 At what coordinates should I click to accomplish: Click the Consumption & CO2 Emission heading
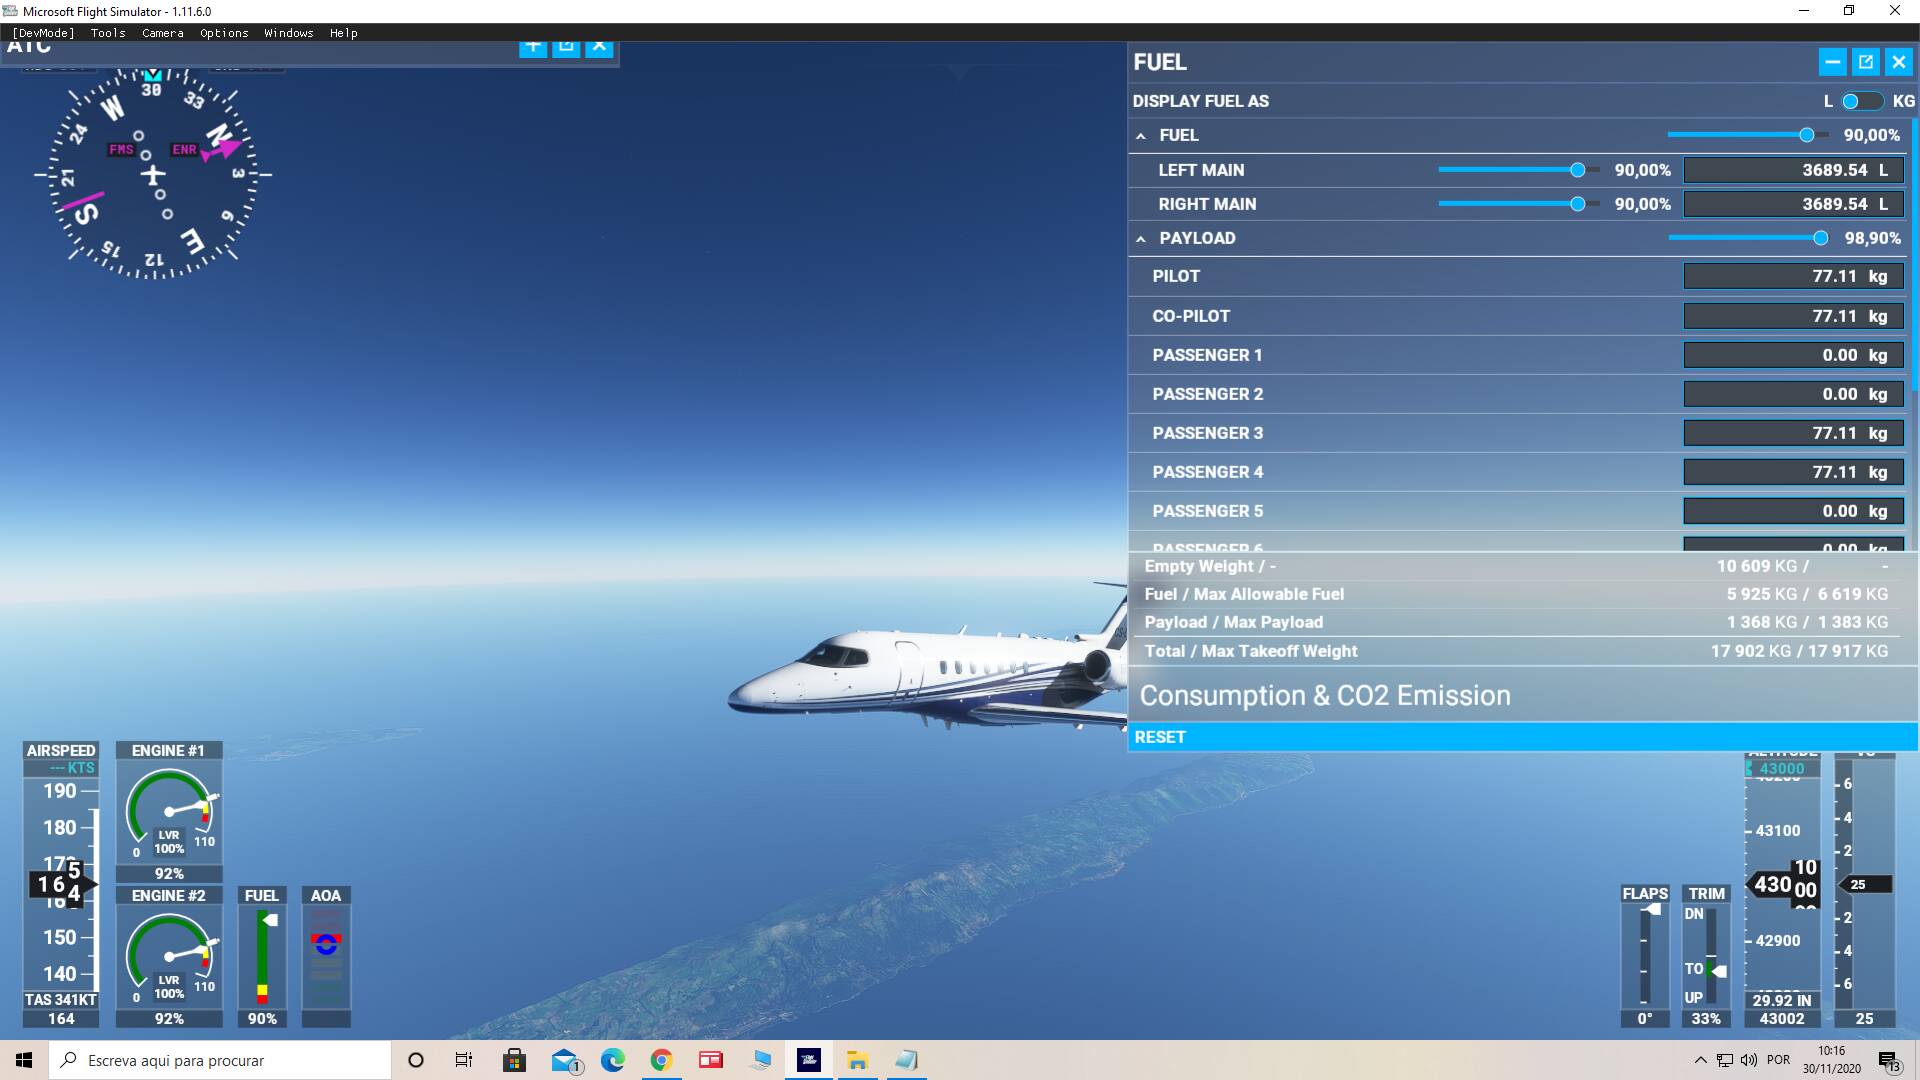(1325, 696)
